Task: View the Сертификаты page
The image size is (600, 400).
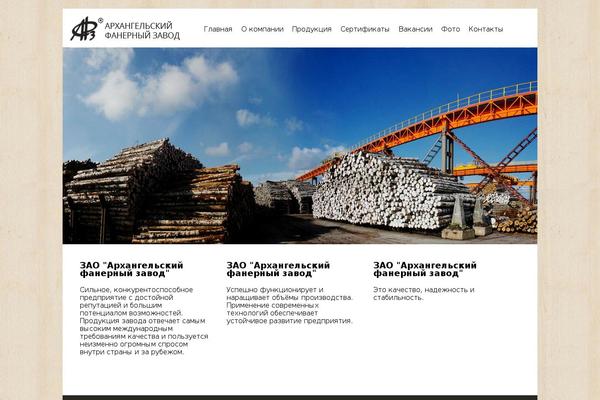Action: pos(365,29)
